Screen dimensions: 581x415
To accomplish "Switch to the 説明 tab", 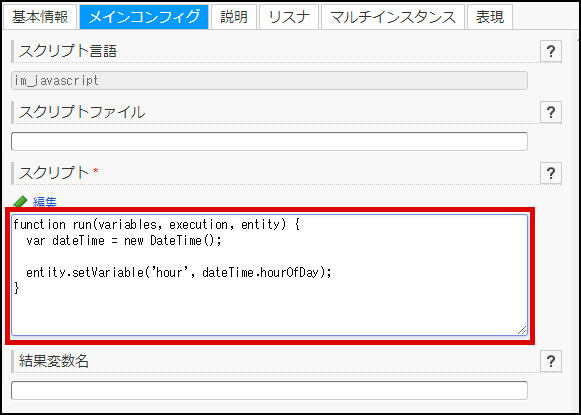I will [x=234, y=17].
